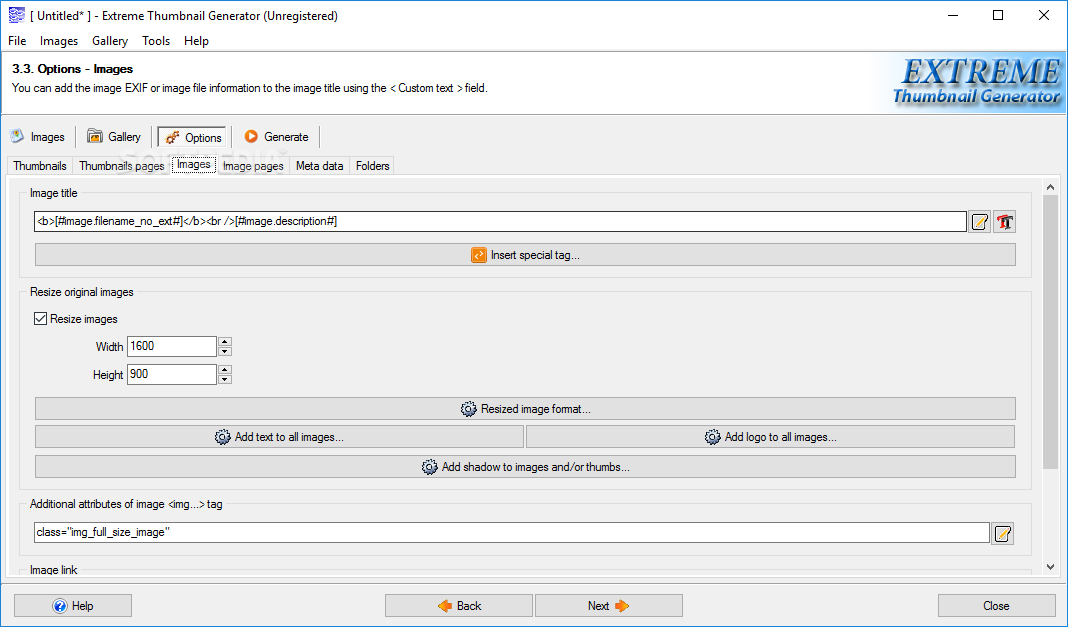Select the Options step in the toolbar
Viewport: 1068px width, 627px height.
(194, 137)
